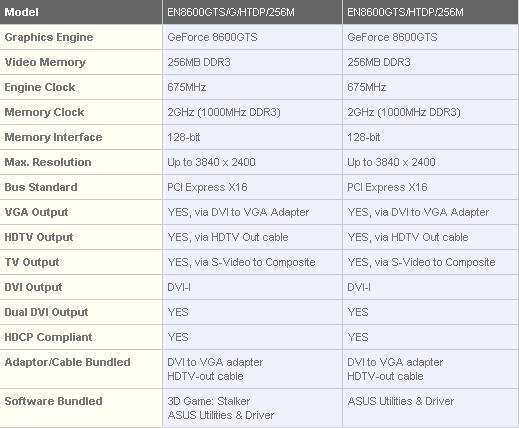519x428 pixels.
Task: Select the Engine Clock row label
Action: point(40,87)
